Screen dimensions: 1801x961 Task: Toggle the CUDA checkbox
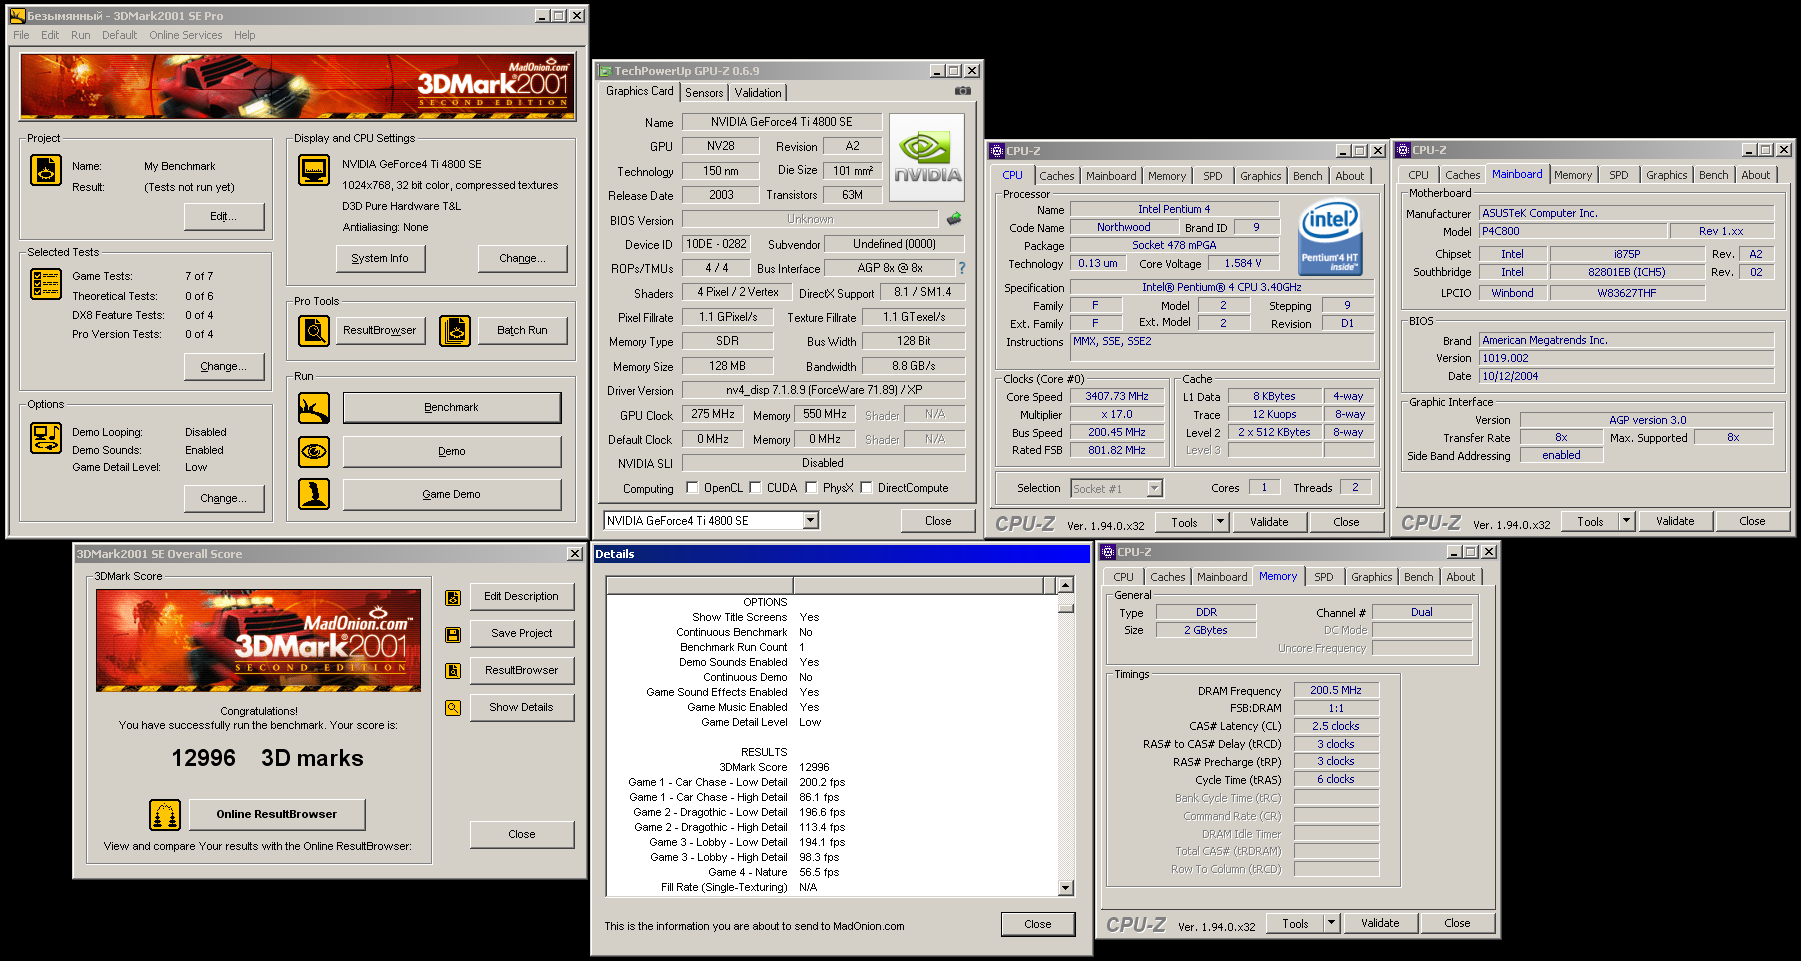pyautogui.click(x=755, y=488)
